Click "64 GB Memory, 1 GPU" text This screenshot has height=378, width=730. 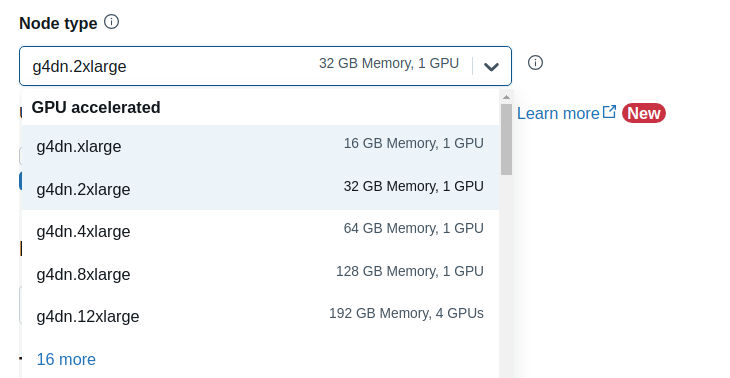(413, 229)
